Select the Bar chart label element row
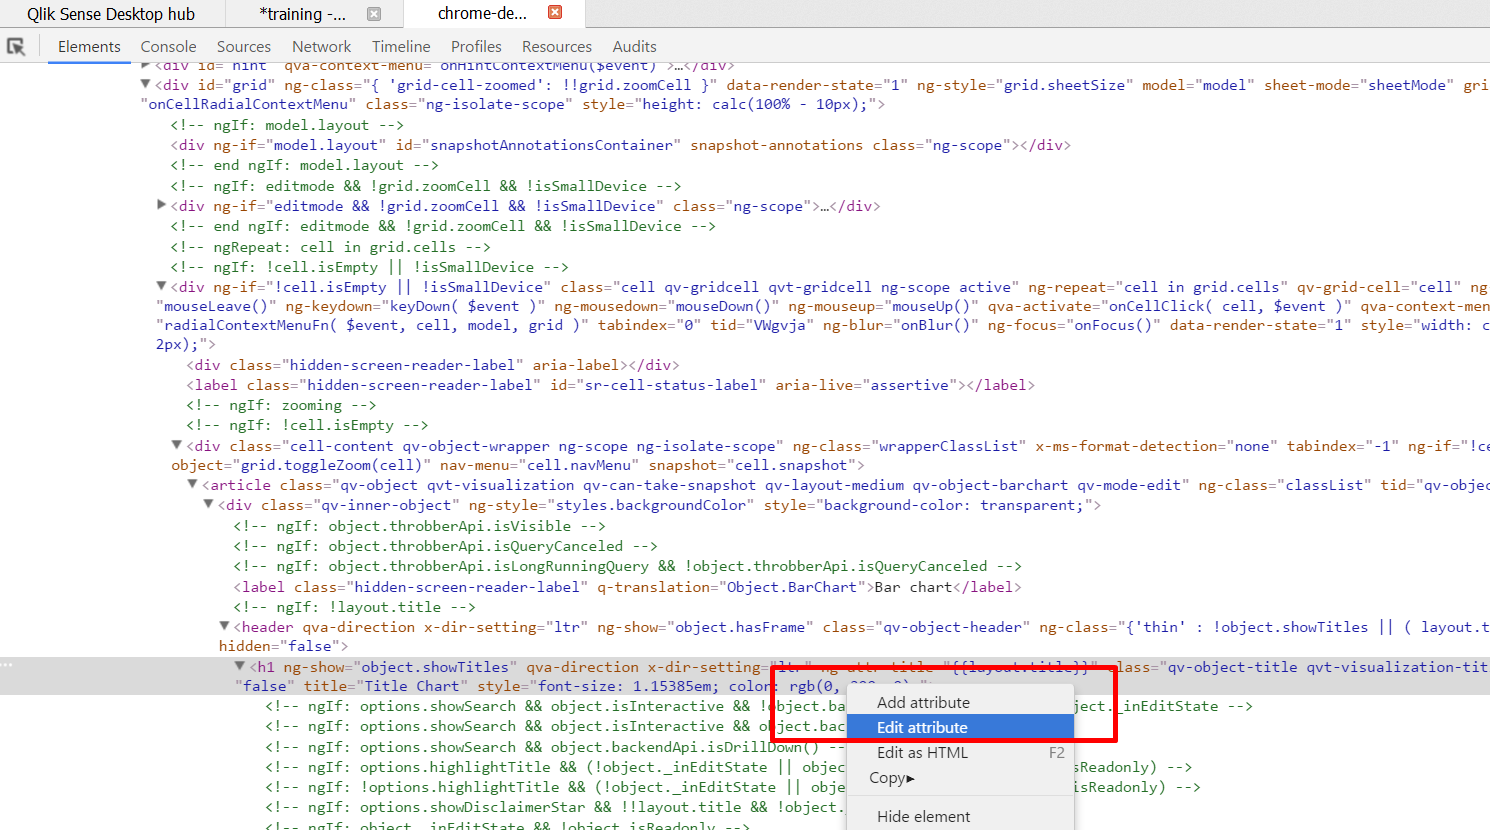 [x=627, y=587]
